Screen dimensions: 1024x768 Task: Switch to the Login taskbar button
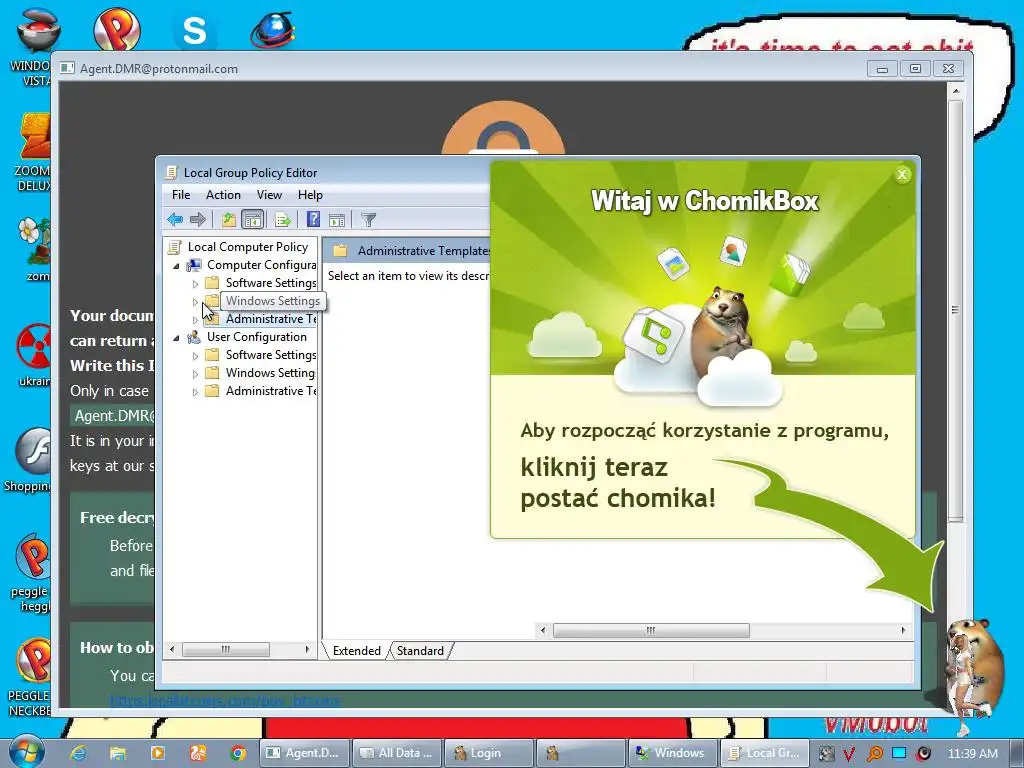coord(488,753)
